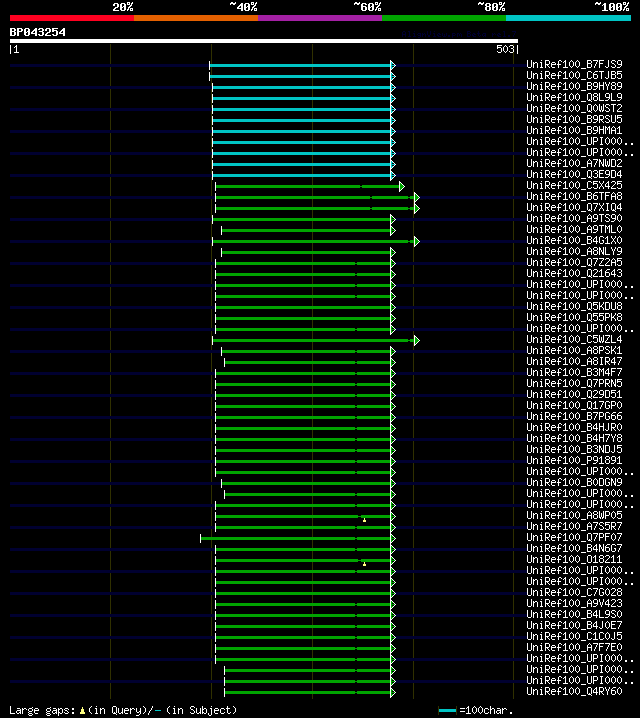Image resolution: width=640 pixels, height=718 pixels.
Task: Select the UniRef100_Q55PK8 label
Action: (x=574, y=317)
